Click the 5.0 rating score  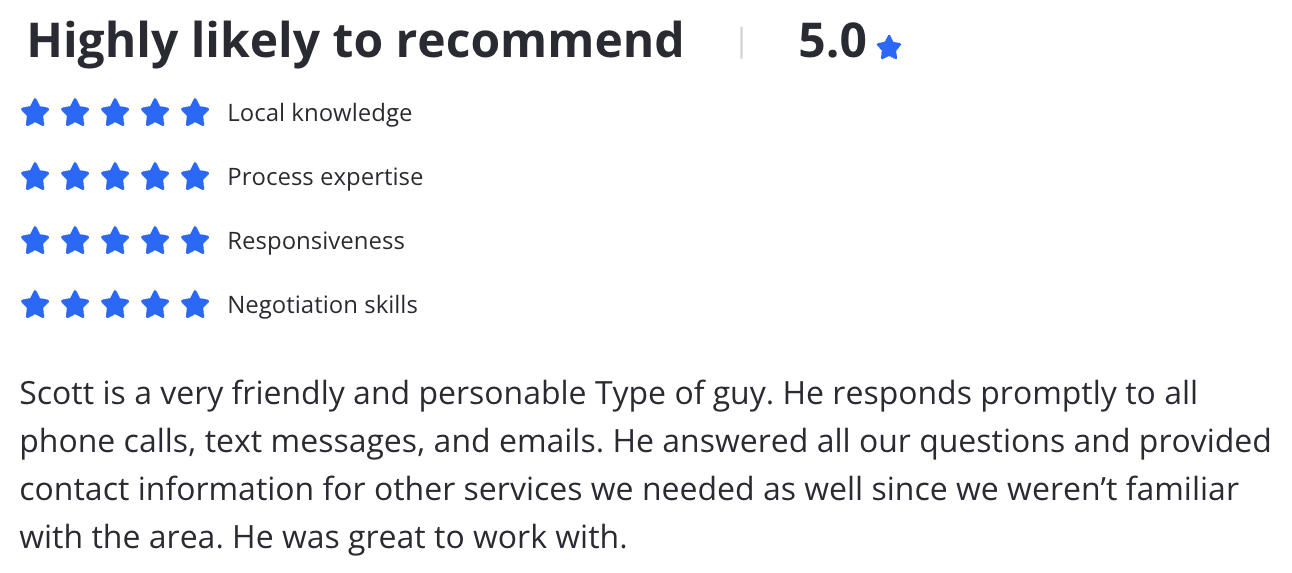pyautogui.click(x=832, y=41)
